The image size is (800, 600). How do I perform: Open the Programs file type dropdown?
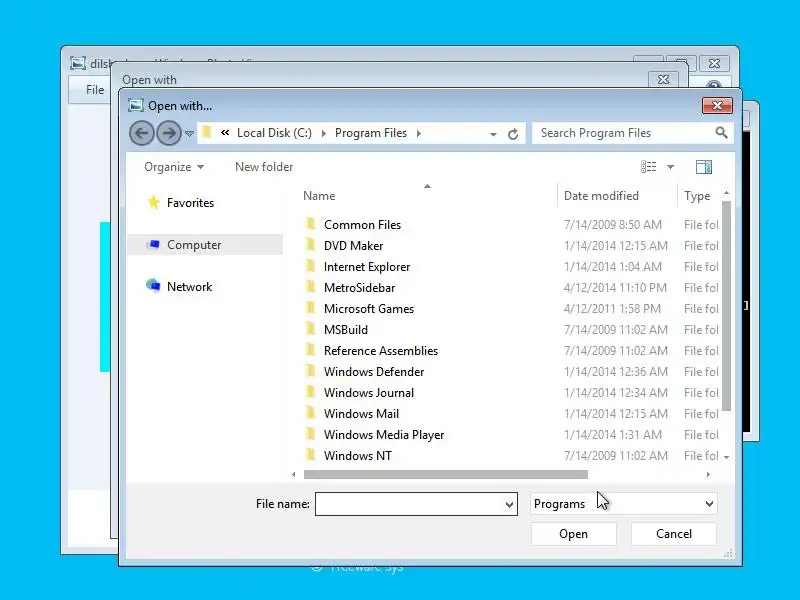click(623, 504)
